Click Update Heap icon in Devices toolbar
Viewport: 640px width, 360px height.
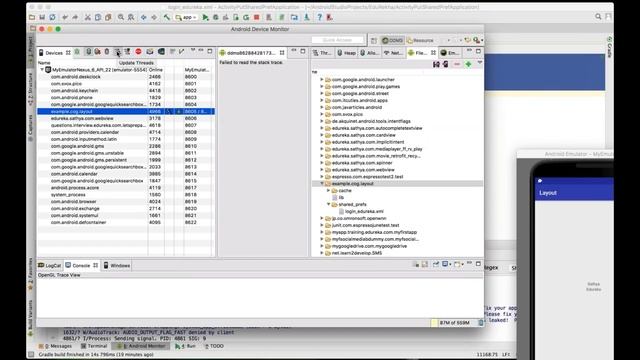tap(88, 52)
